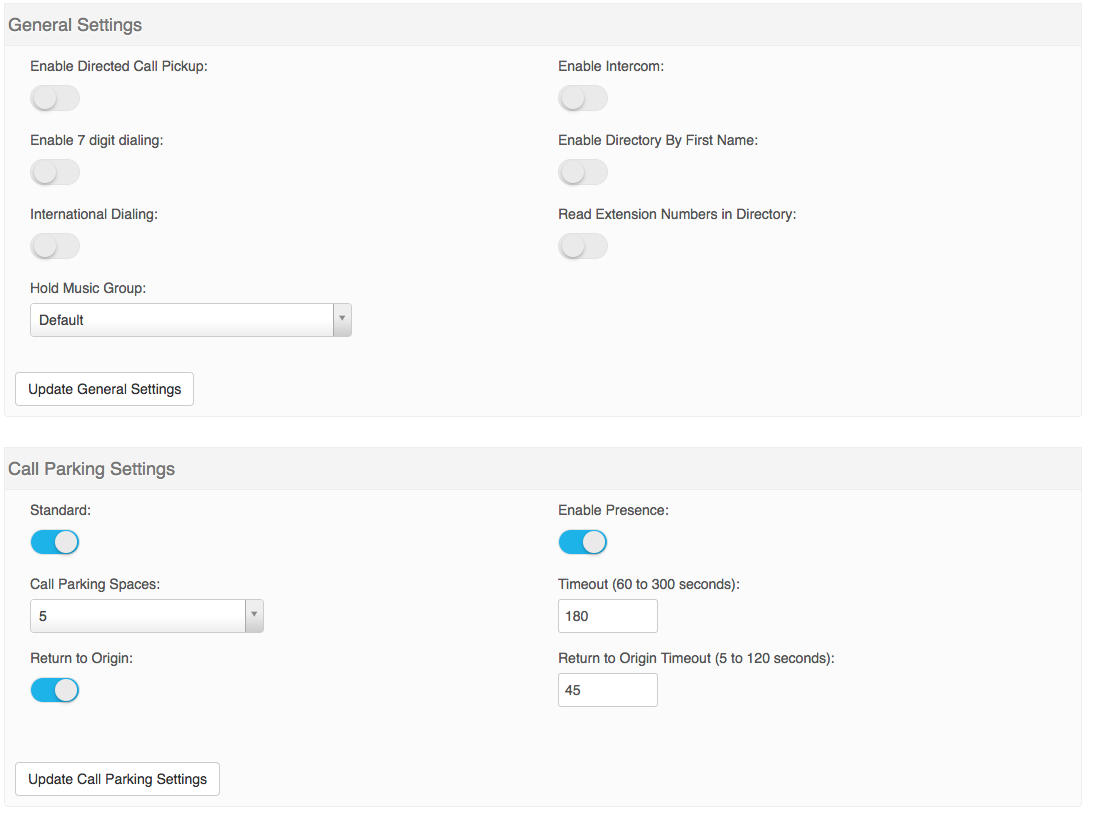Enable Read Extension Numbers in Directory
The image size is (1101, 824).
click(582, 245)
